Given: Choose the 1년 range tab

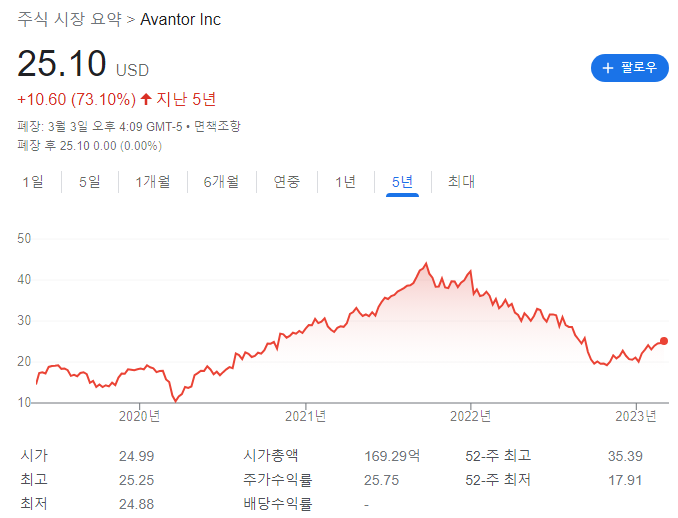Looking at the screenshot, I should [345, 182].
